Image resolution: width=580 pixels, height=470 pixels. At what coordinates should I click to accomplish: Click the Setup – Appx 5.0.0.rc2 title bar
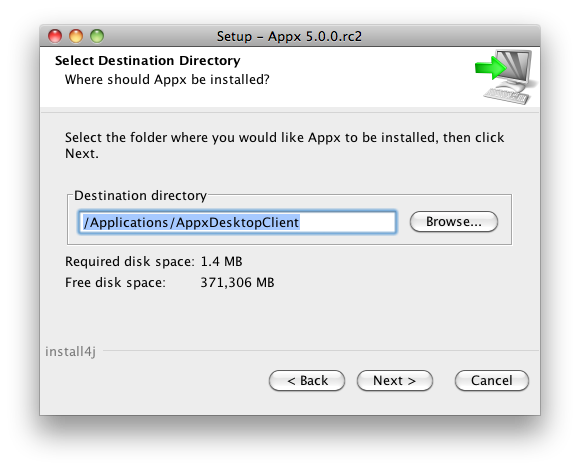[290, 36]
